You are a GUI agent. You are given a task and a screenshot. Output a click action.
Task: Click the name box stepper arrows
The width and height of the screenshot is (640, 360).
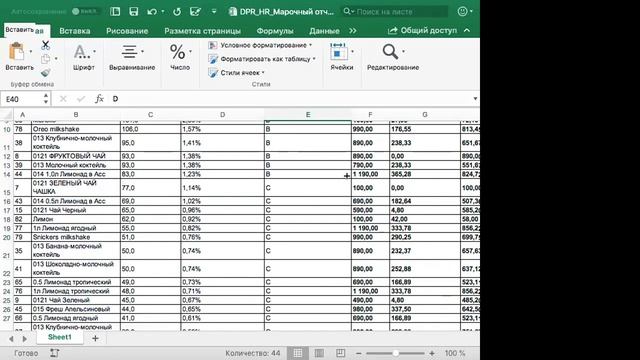[x=46, y=99]
